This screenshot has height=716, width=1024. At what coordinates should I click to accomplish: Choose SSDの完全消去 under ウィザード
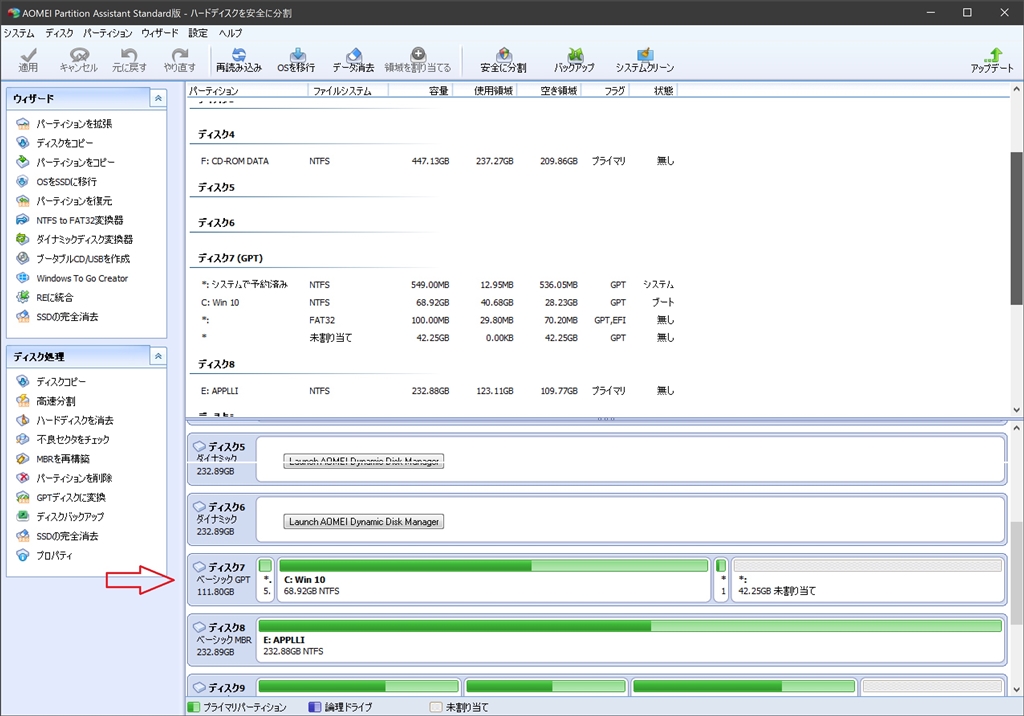pos(67,317)
